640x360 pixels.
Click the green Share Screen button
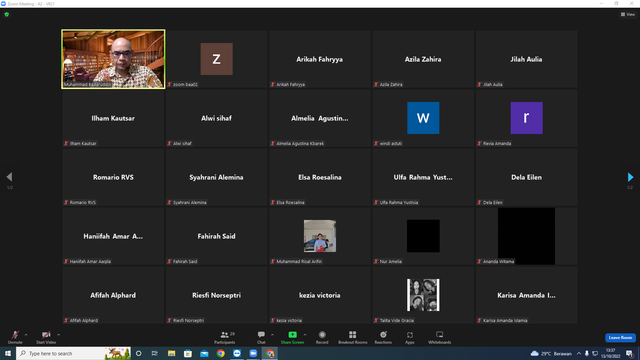pyautogui.click(x=292, y=337)
